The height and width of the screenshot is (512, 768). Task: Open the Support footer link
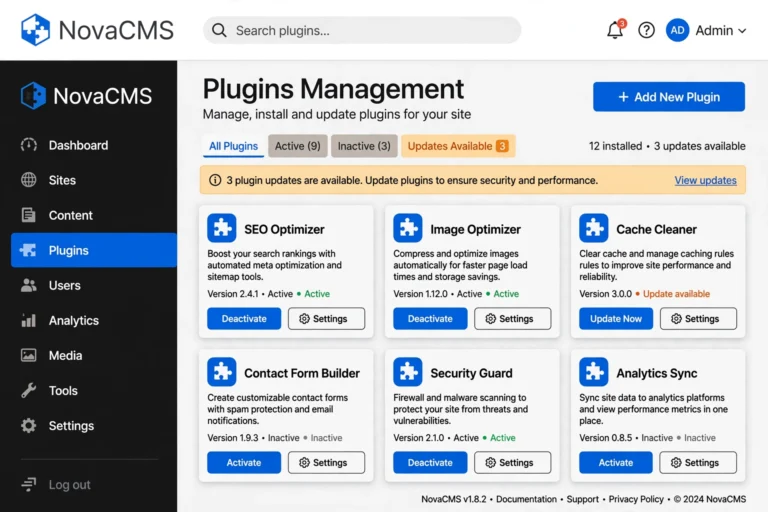(582, 499)
